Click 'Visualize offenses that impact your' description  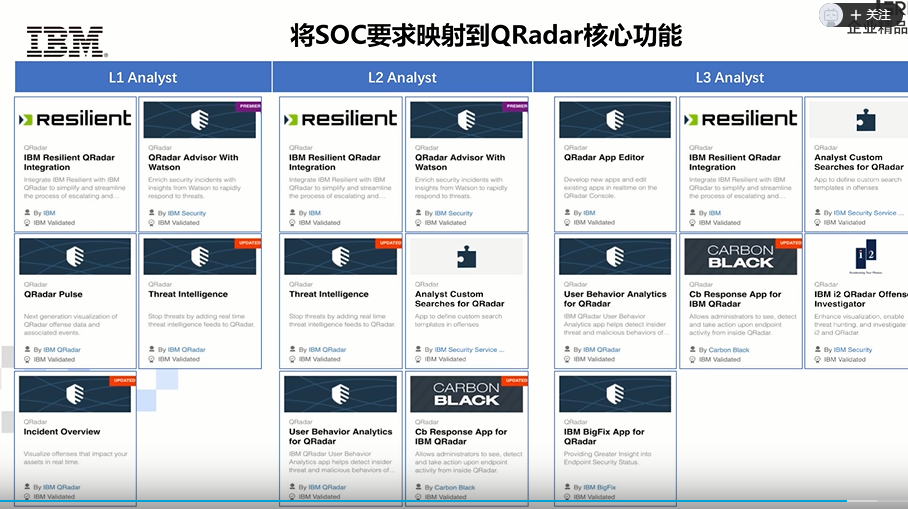pos(75,454)
